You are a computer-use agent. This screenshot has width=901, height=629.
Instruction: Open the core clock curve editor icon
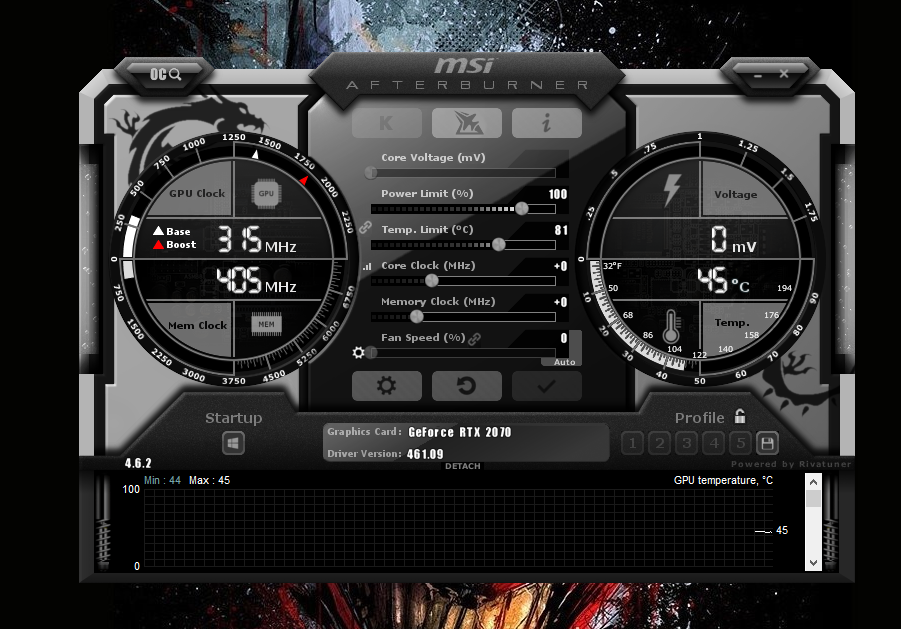367,267
